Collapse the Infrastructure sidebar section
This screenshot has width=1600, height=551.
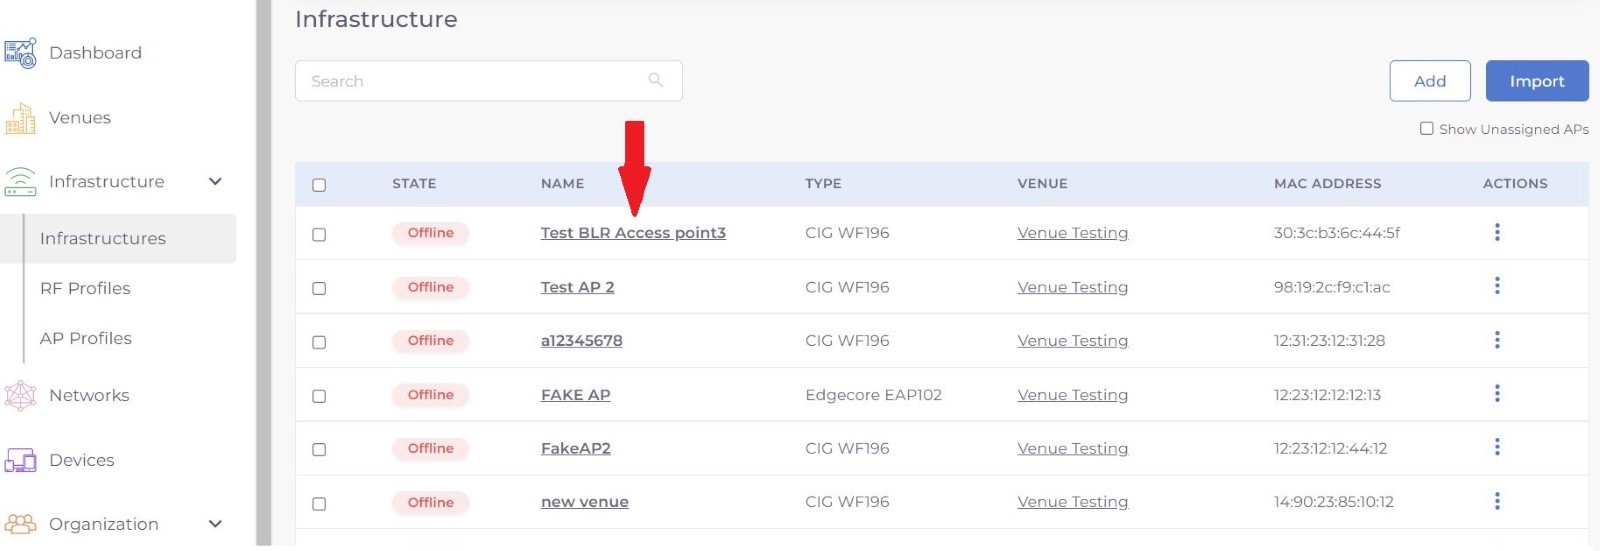215,181
